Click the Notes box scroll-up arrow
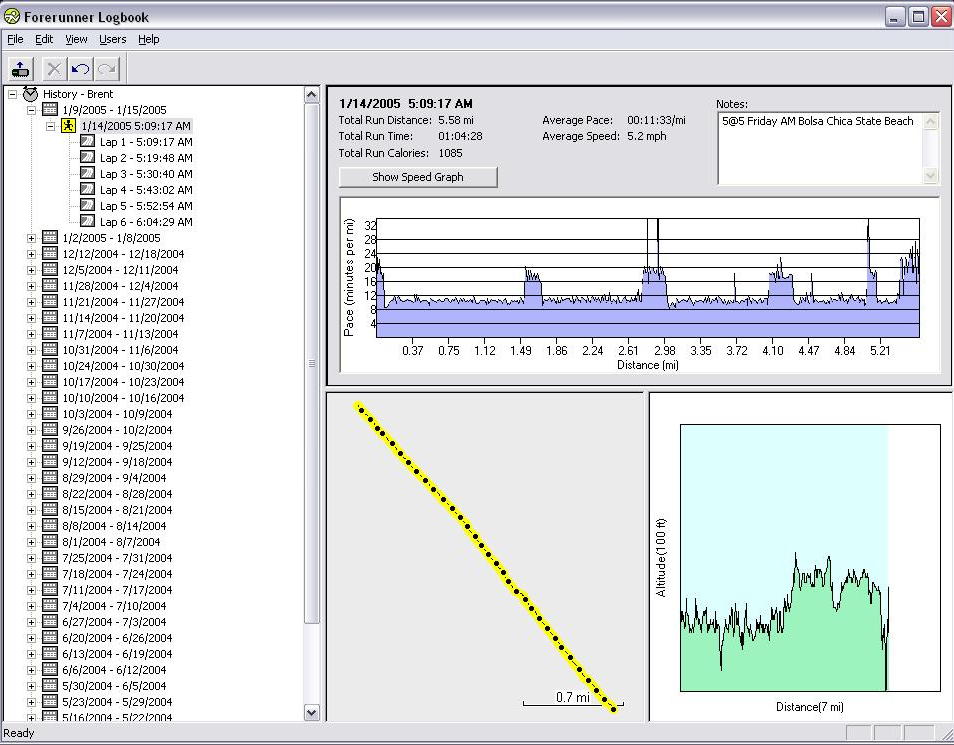This screenshot has height=745, width=954. 930,121
